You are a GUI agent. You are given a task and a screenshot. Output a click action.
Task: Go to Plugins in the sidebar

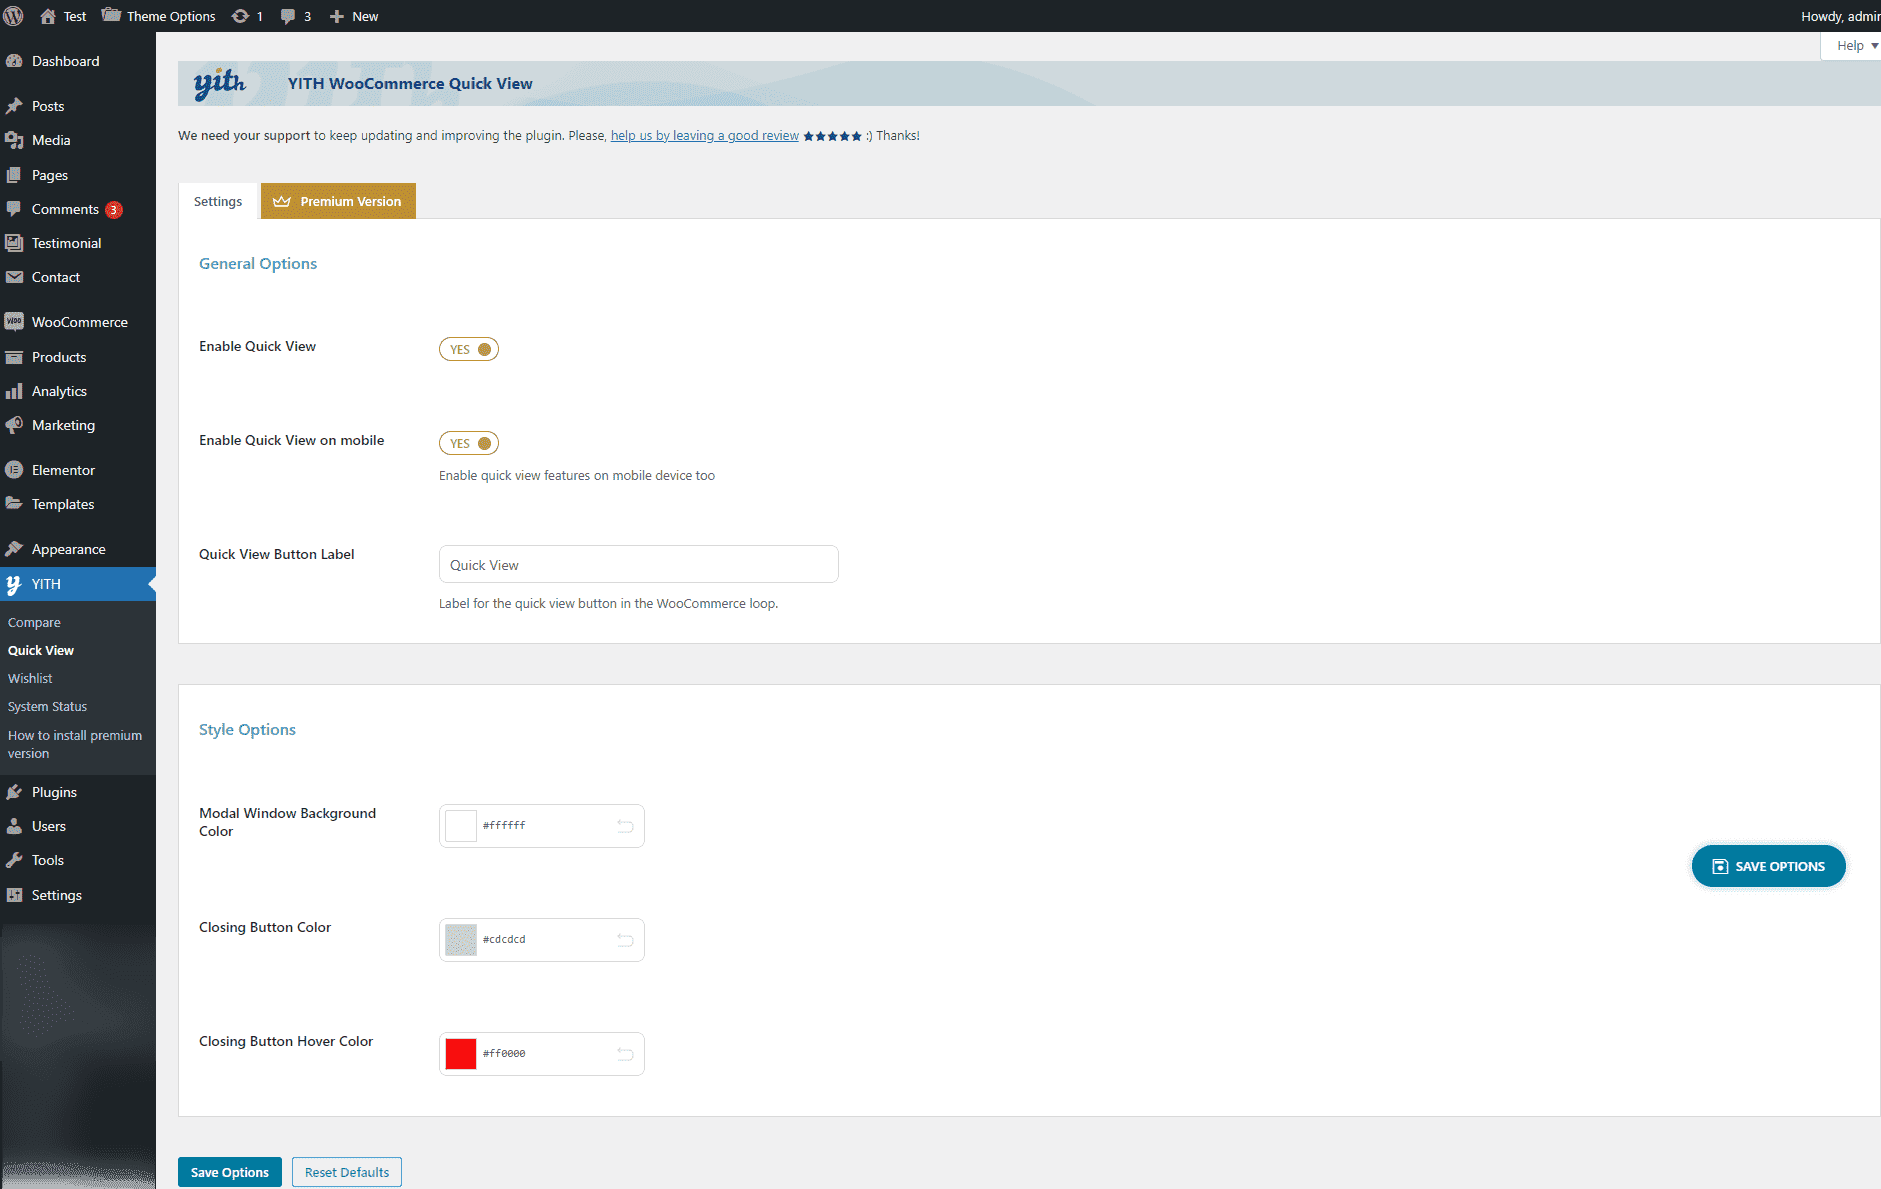pos(54,792)
